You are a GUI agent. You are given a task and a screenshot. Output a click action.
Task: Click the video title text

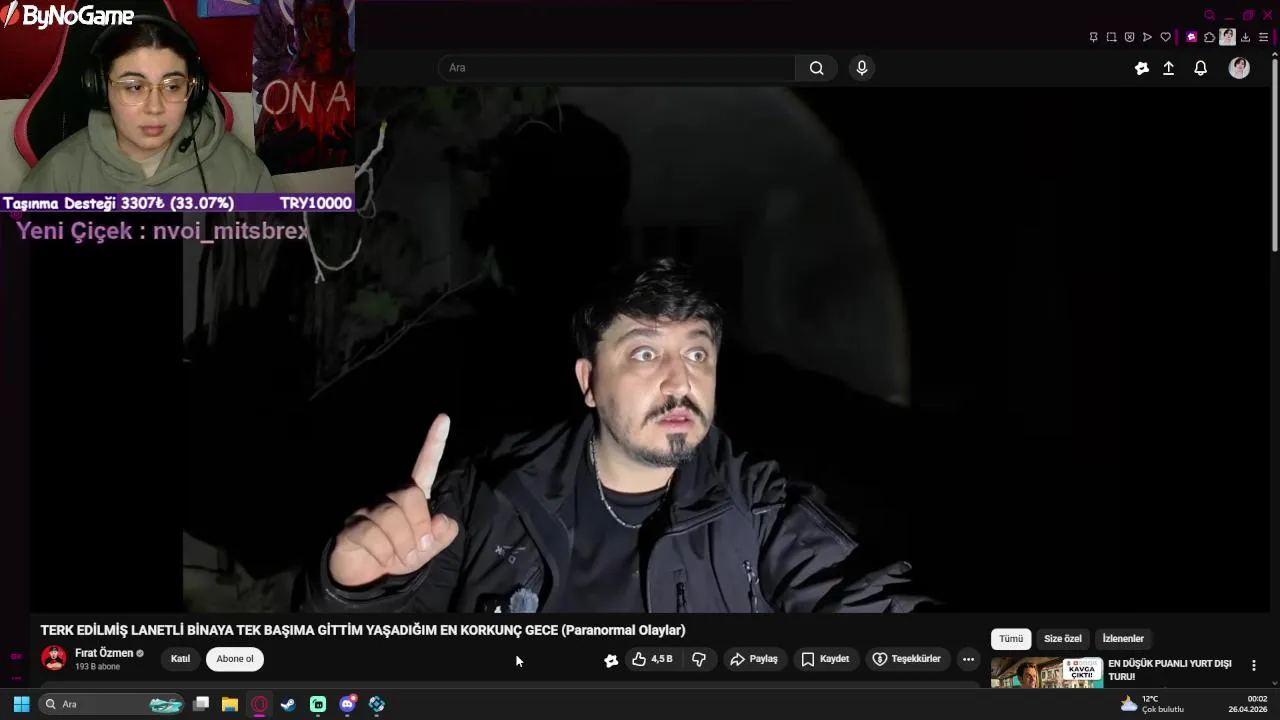coord(363,630)
